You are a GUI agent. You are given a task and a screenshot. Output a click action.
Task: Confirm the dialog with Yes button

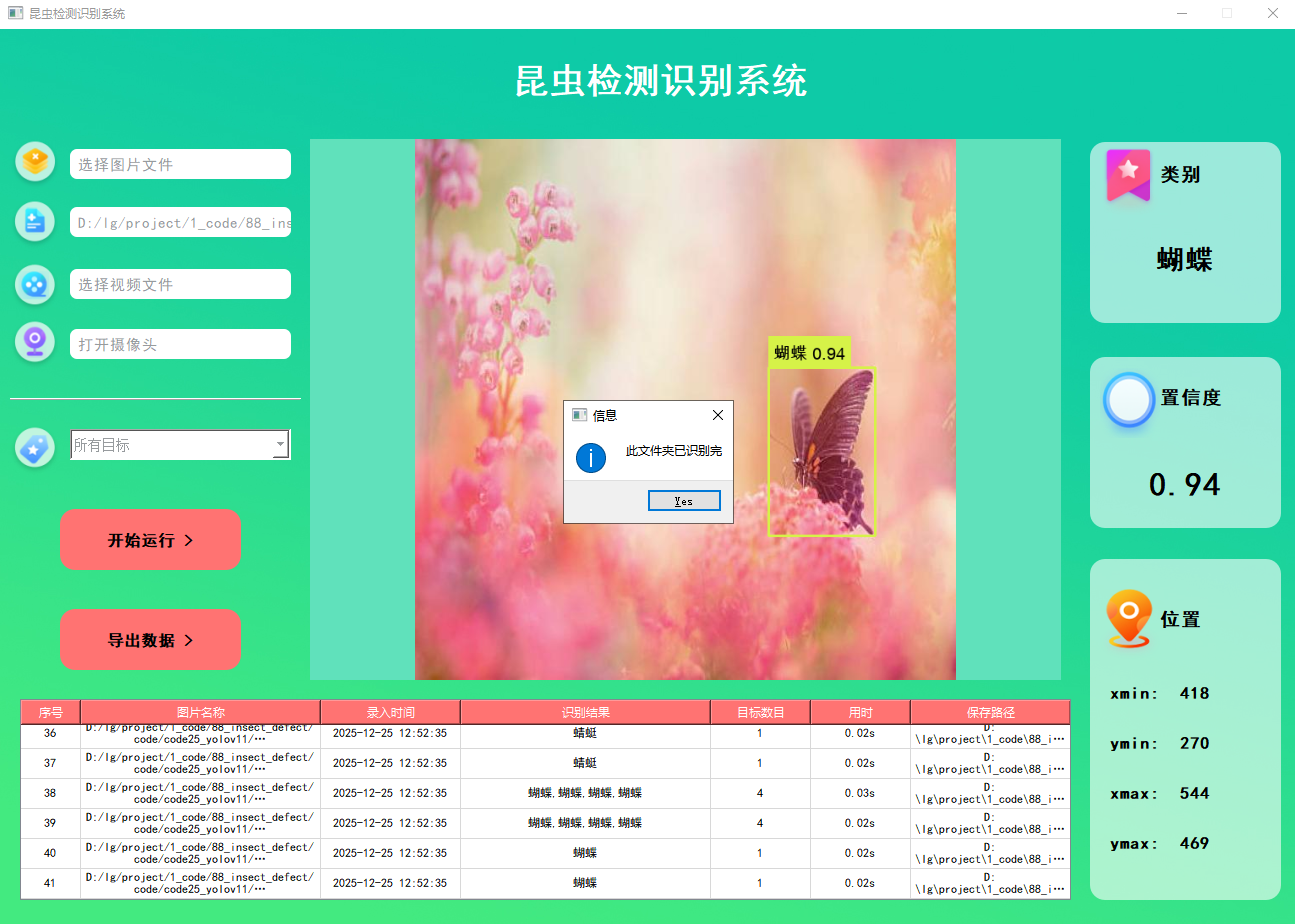pyautogui.click(x=684, y=501)
